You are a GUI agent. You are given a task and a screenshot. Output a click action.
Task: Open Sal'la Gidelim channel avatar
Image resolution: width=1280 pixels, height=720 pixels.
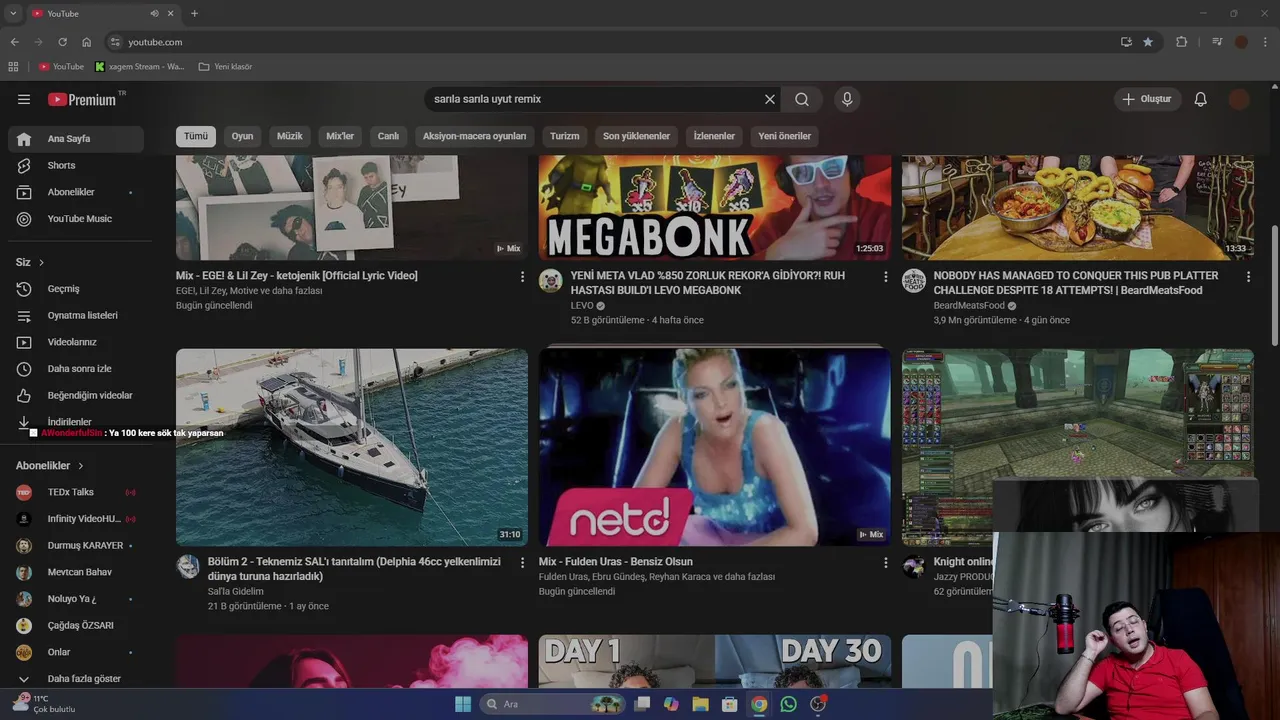188,566
